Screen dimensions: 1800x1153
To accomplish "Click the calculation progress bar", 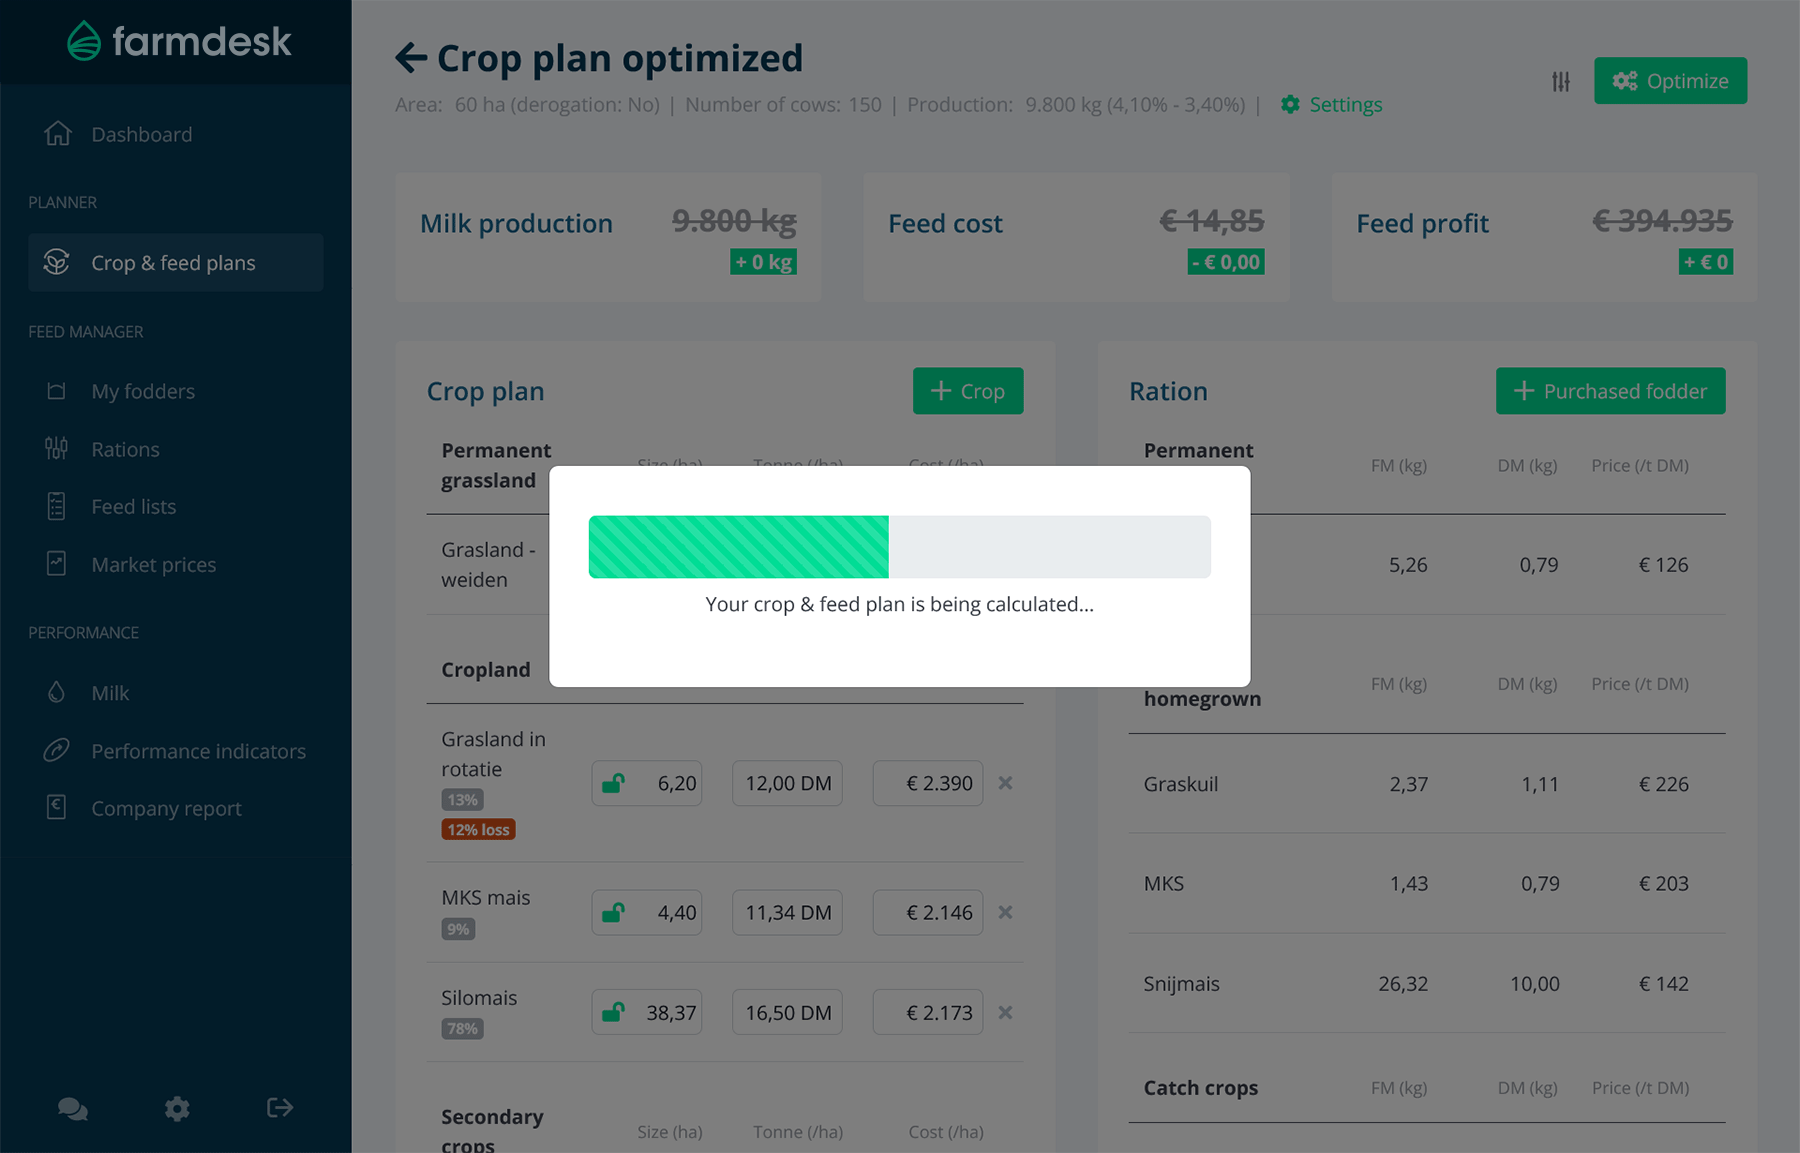I will pos(899,547).
